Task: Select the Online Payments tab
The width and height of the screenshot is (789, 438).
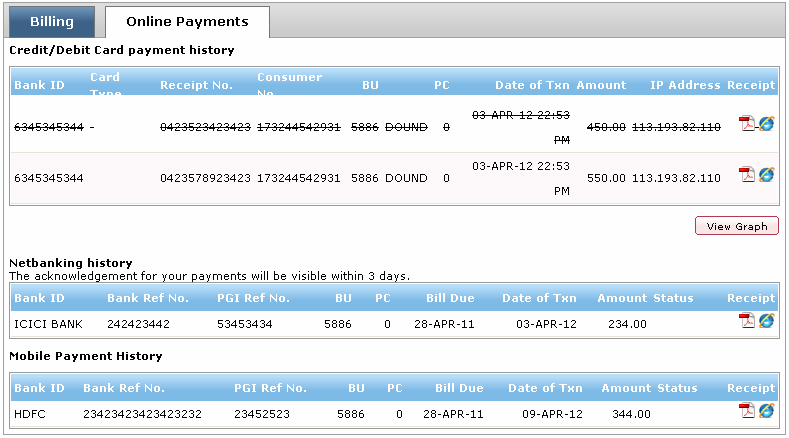Action: point(187,21)
